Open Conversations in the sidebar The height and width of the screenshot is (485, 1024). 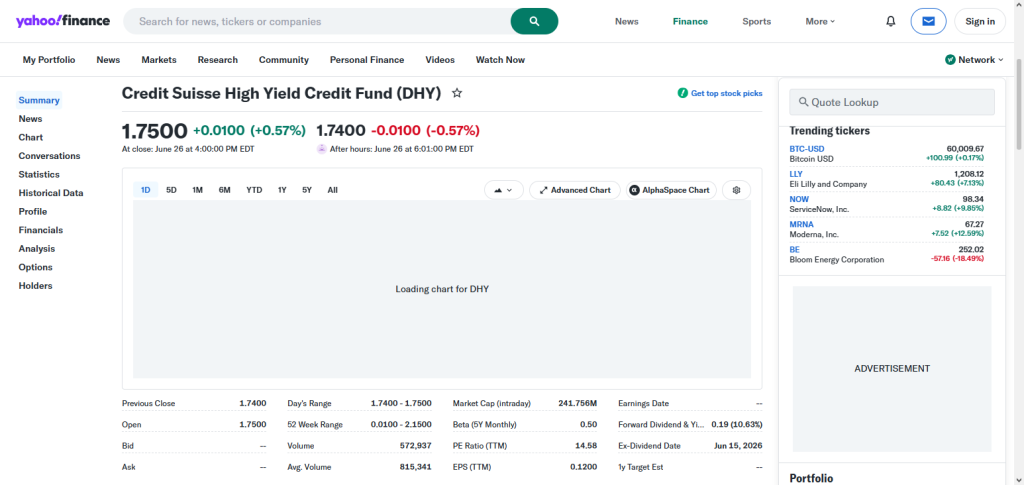pos(50,156)
